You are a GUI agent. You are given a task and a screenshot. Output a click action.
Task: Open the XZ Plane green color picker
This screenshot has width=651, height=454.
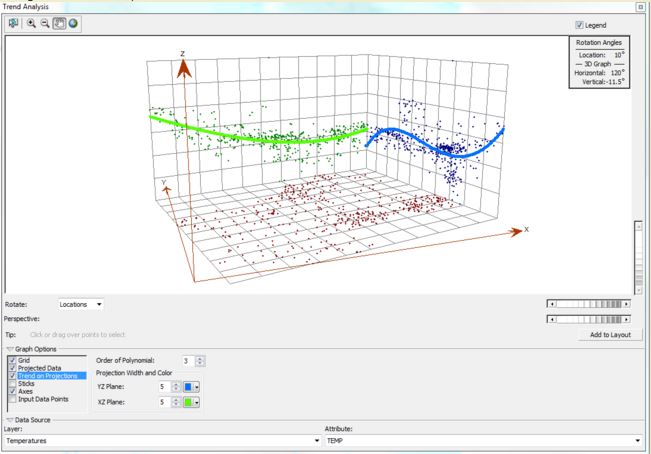(x=190, y=402)
